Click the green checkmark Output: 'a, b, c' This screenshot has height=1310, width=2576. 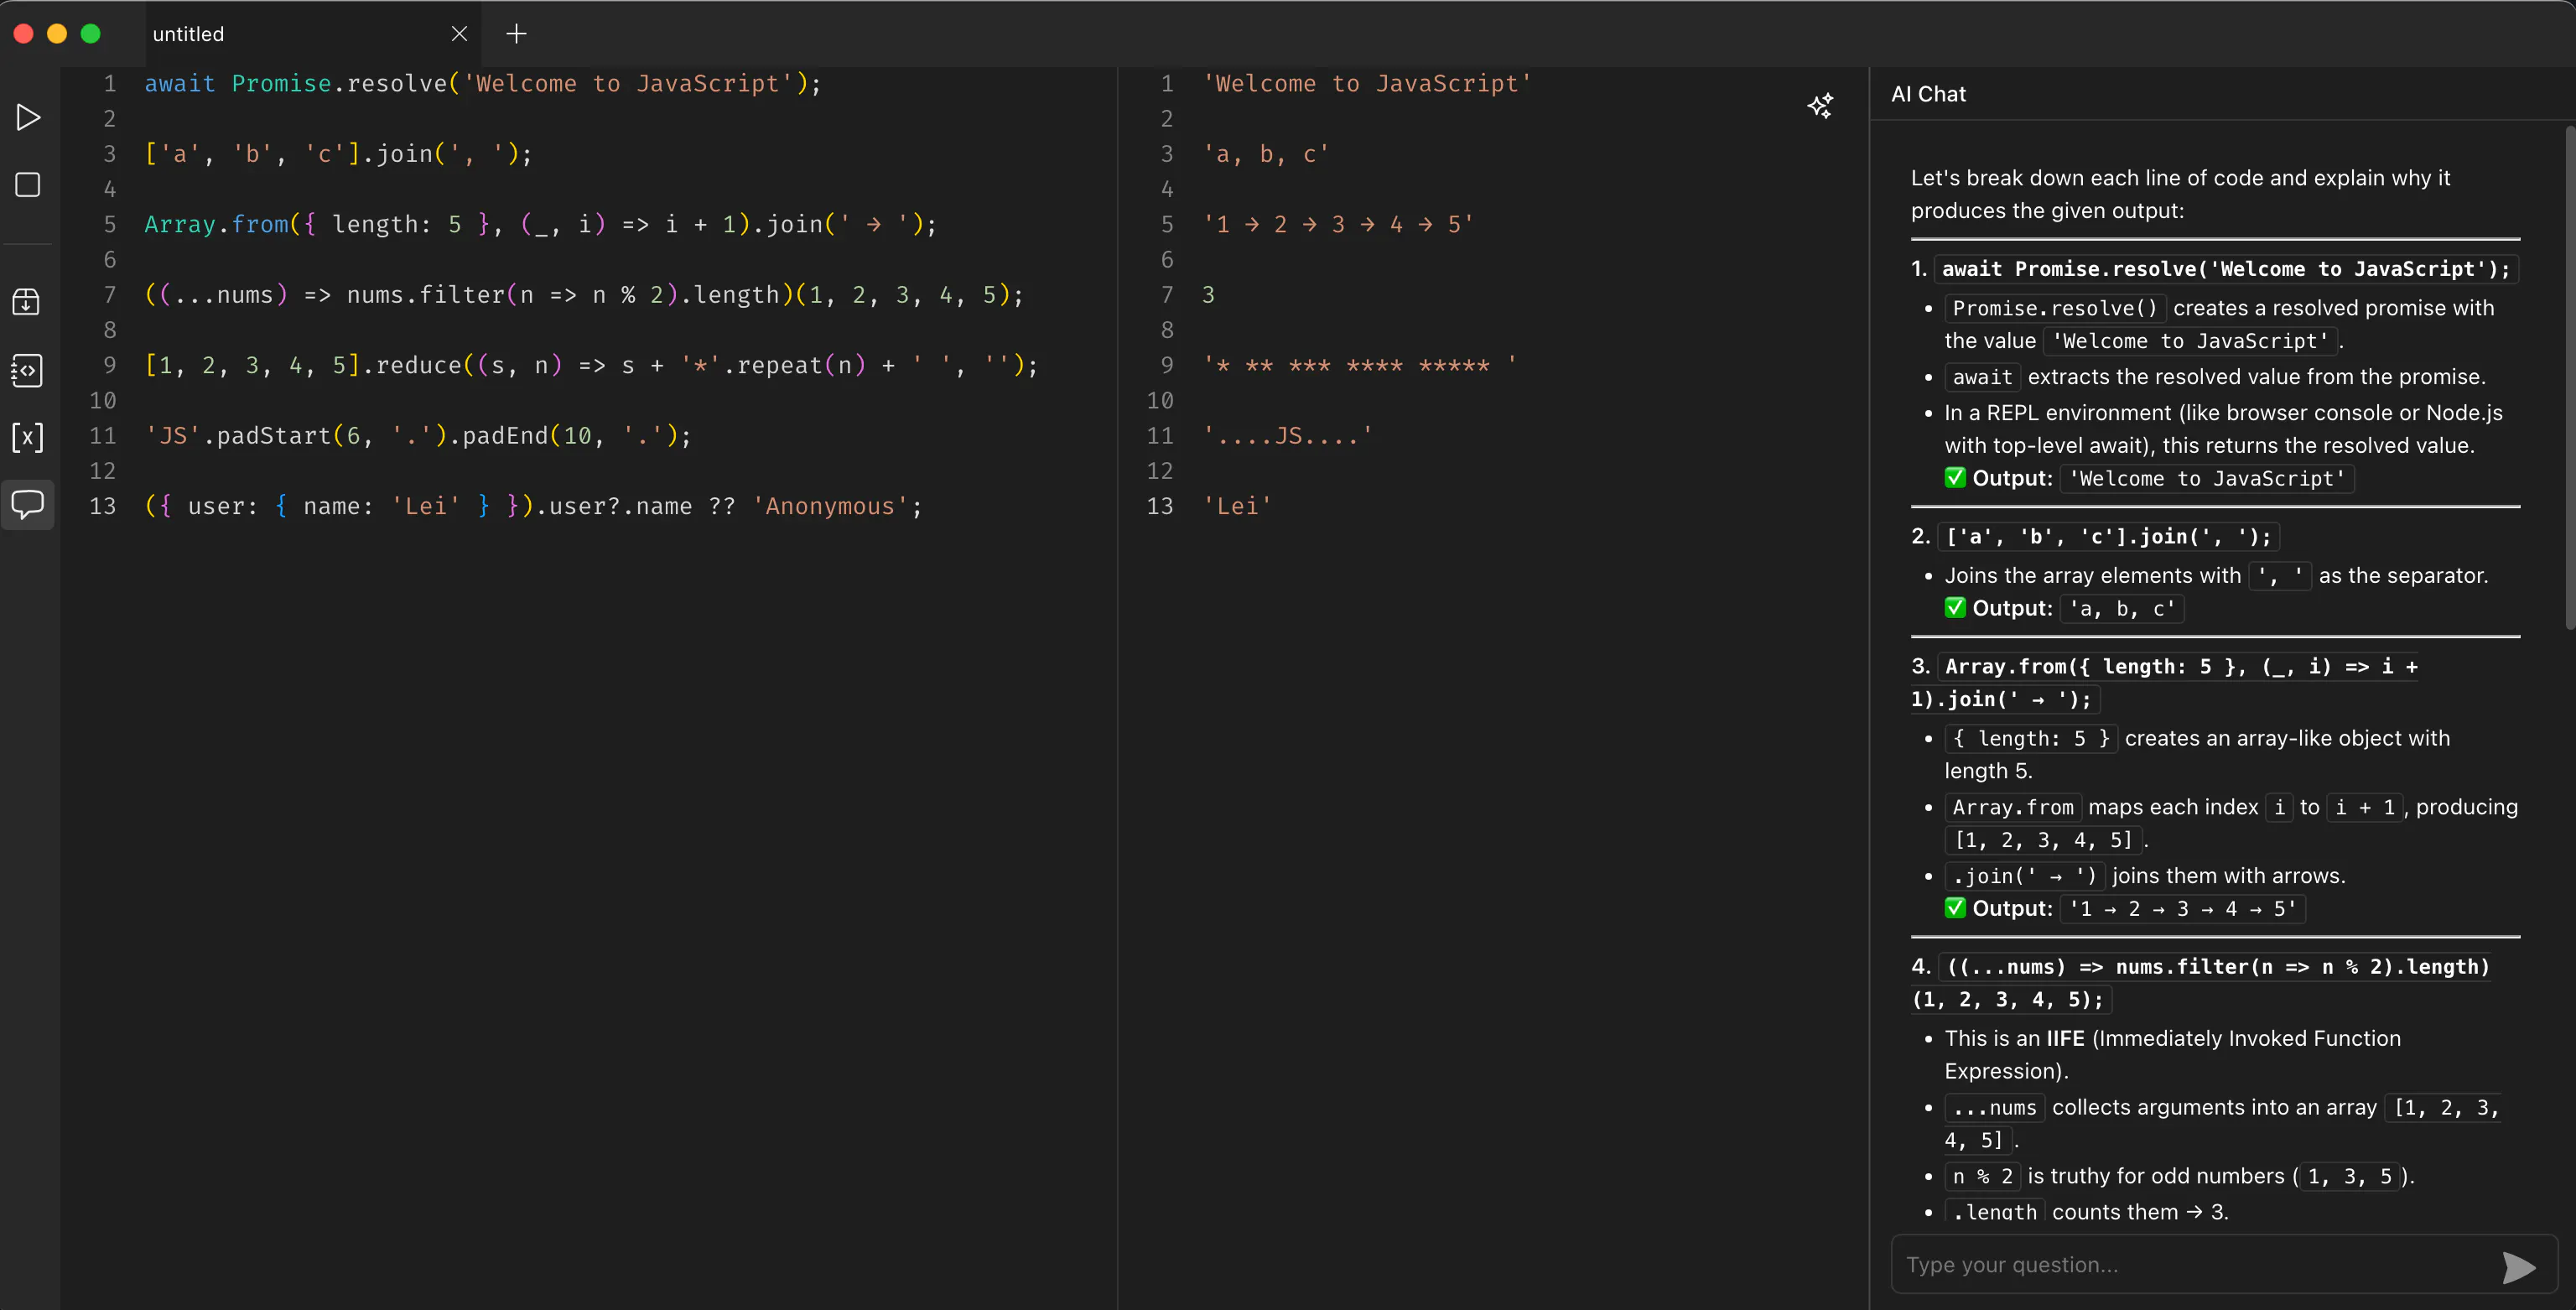click(x=2062, y=609)
